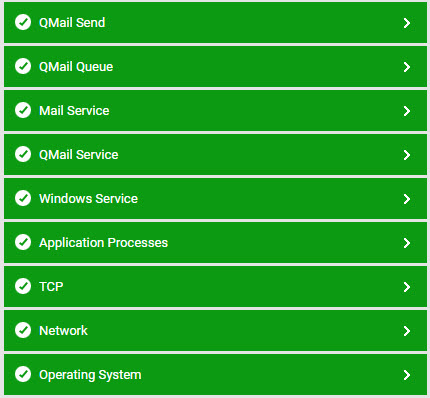Expand QMail Queue using the right chevron

[x=407, y=67]
